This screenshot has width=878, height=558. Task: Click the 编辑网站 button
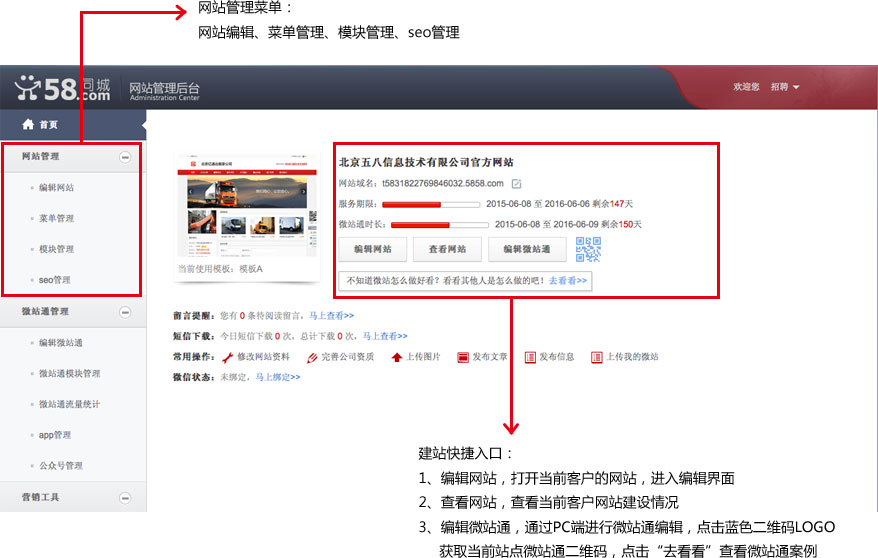(x=372, y=249)
